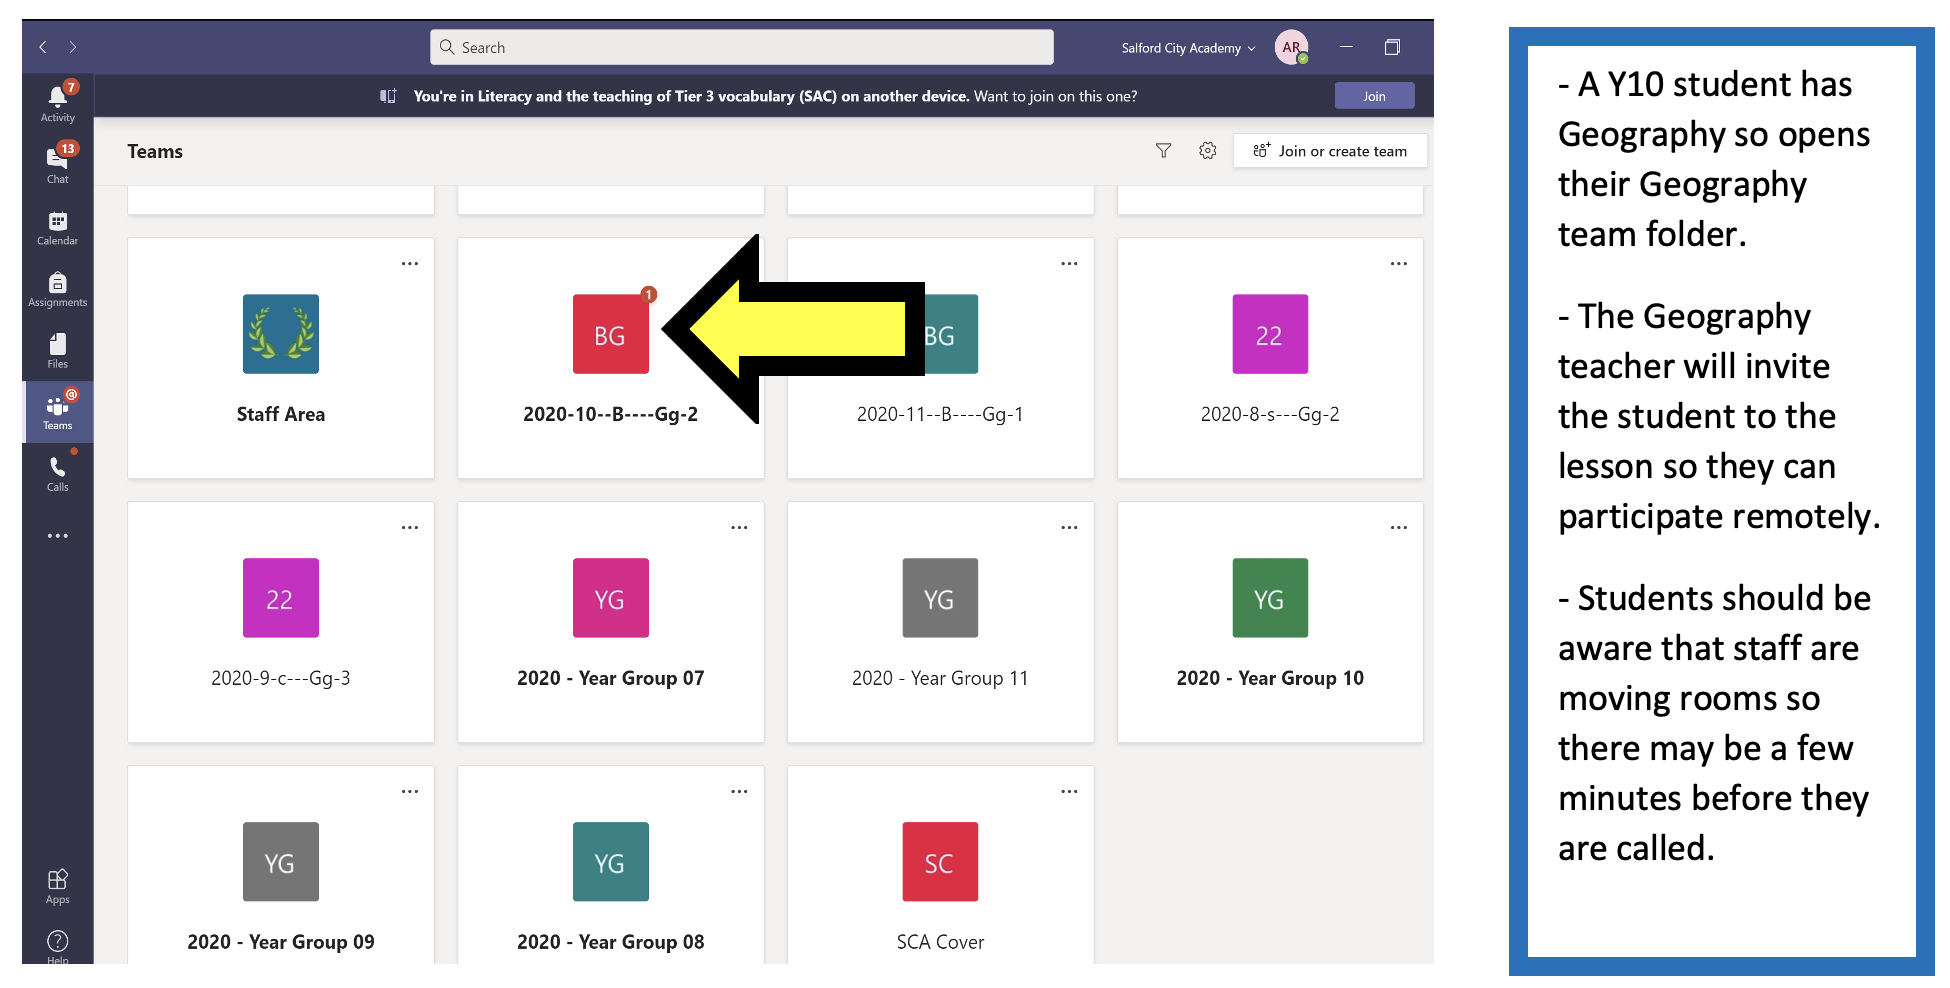This screenshot has width=1950, height=988.
Task: Click the 2020-11--B----Gg-1 team name
Action: [x=940, y=414]
